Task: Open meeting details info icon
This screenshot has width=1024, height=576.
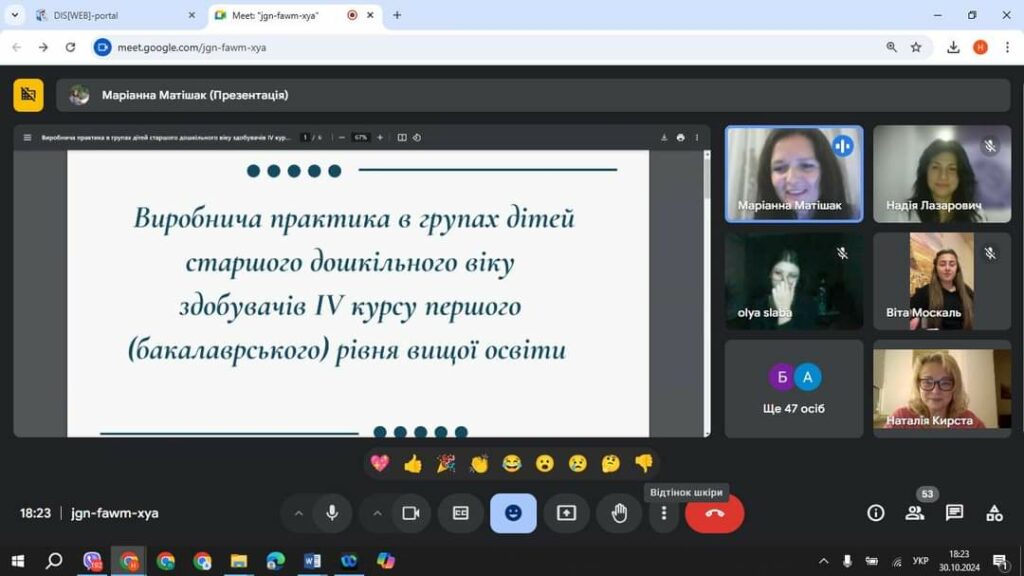Action: pyautogui.click(x=876, y=513)
